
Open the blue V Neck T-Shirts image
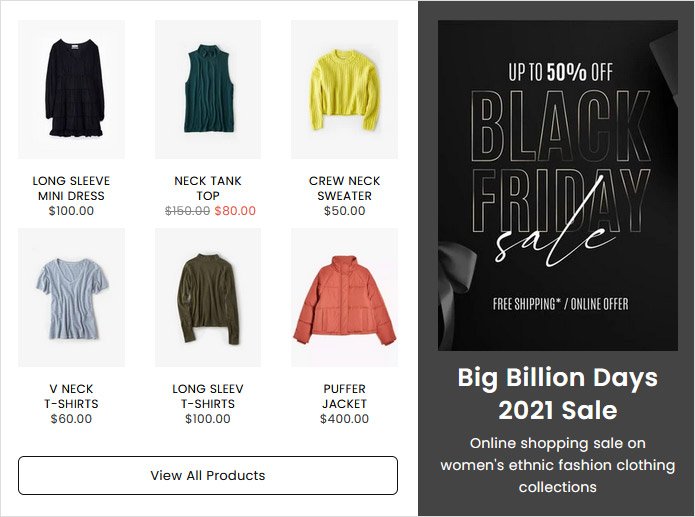71,298
